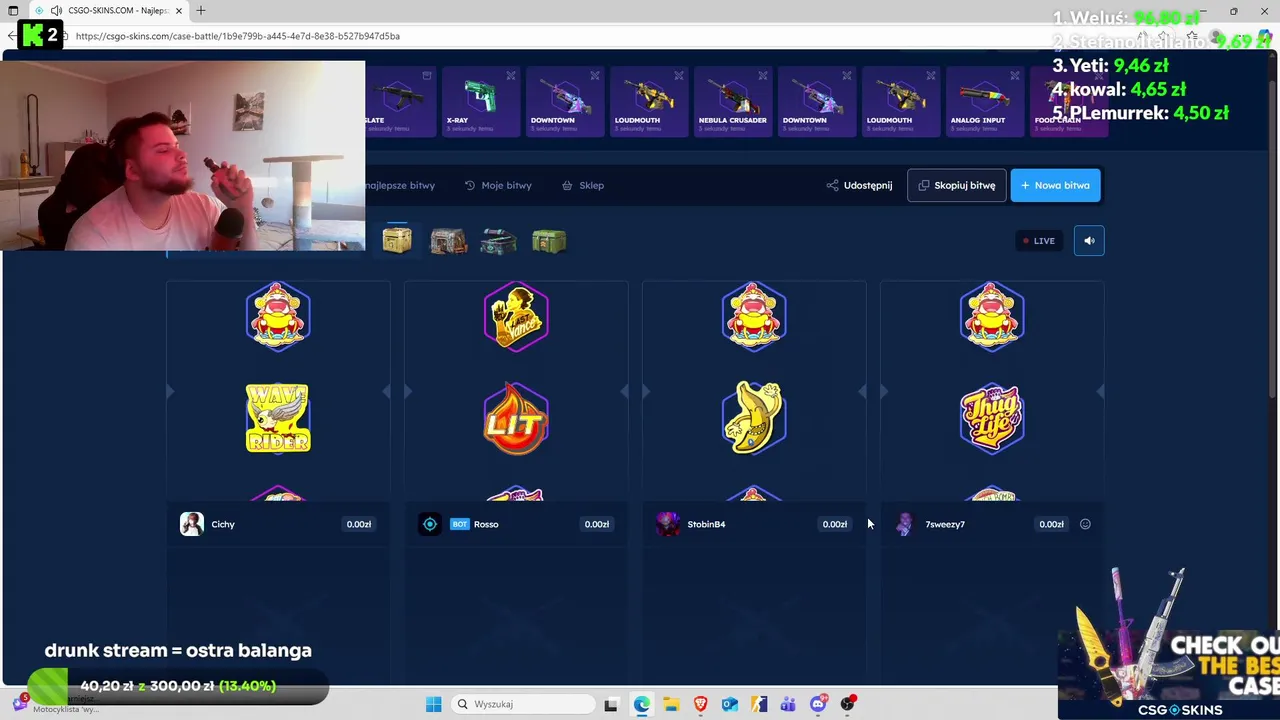Launch Brave browser from the taskbar
The image size is (1280, 720).
point(700,704)
